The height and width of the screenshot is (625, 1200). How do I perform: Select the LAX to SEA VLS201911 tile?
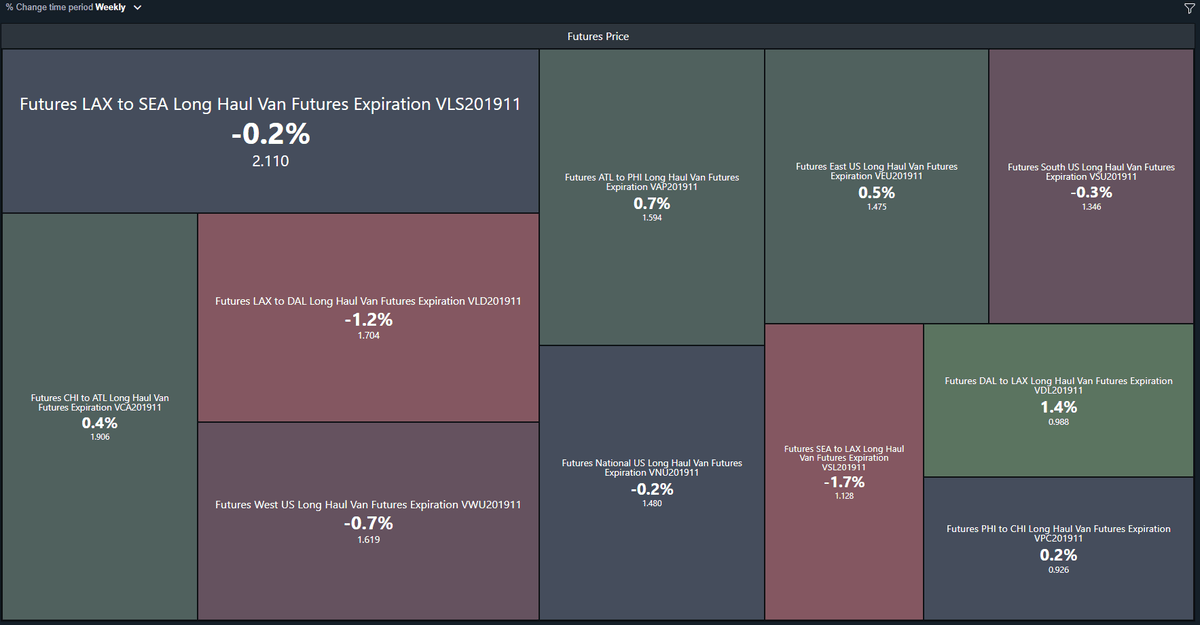(270, 131)
